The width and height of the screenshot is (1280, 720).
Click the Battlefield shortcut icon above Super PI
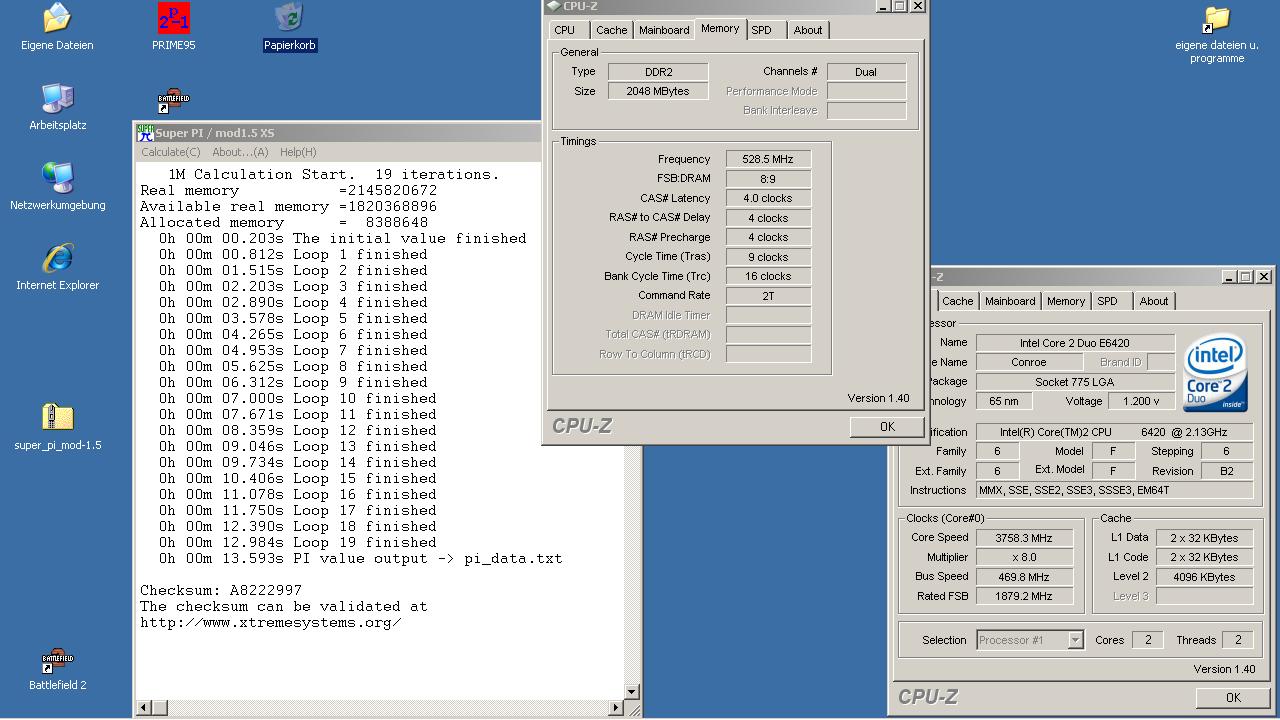click(x=173, y=101)
